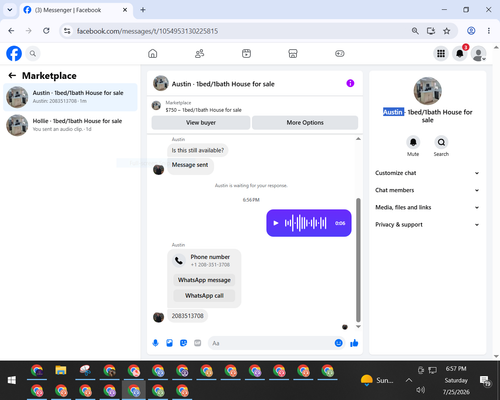Open the notifications bell with red badge
500x400 pixels.
tap(460, 53)
